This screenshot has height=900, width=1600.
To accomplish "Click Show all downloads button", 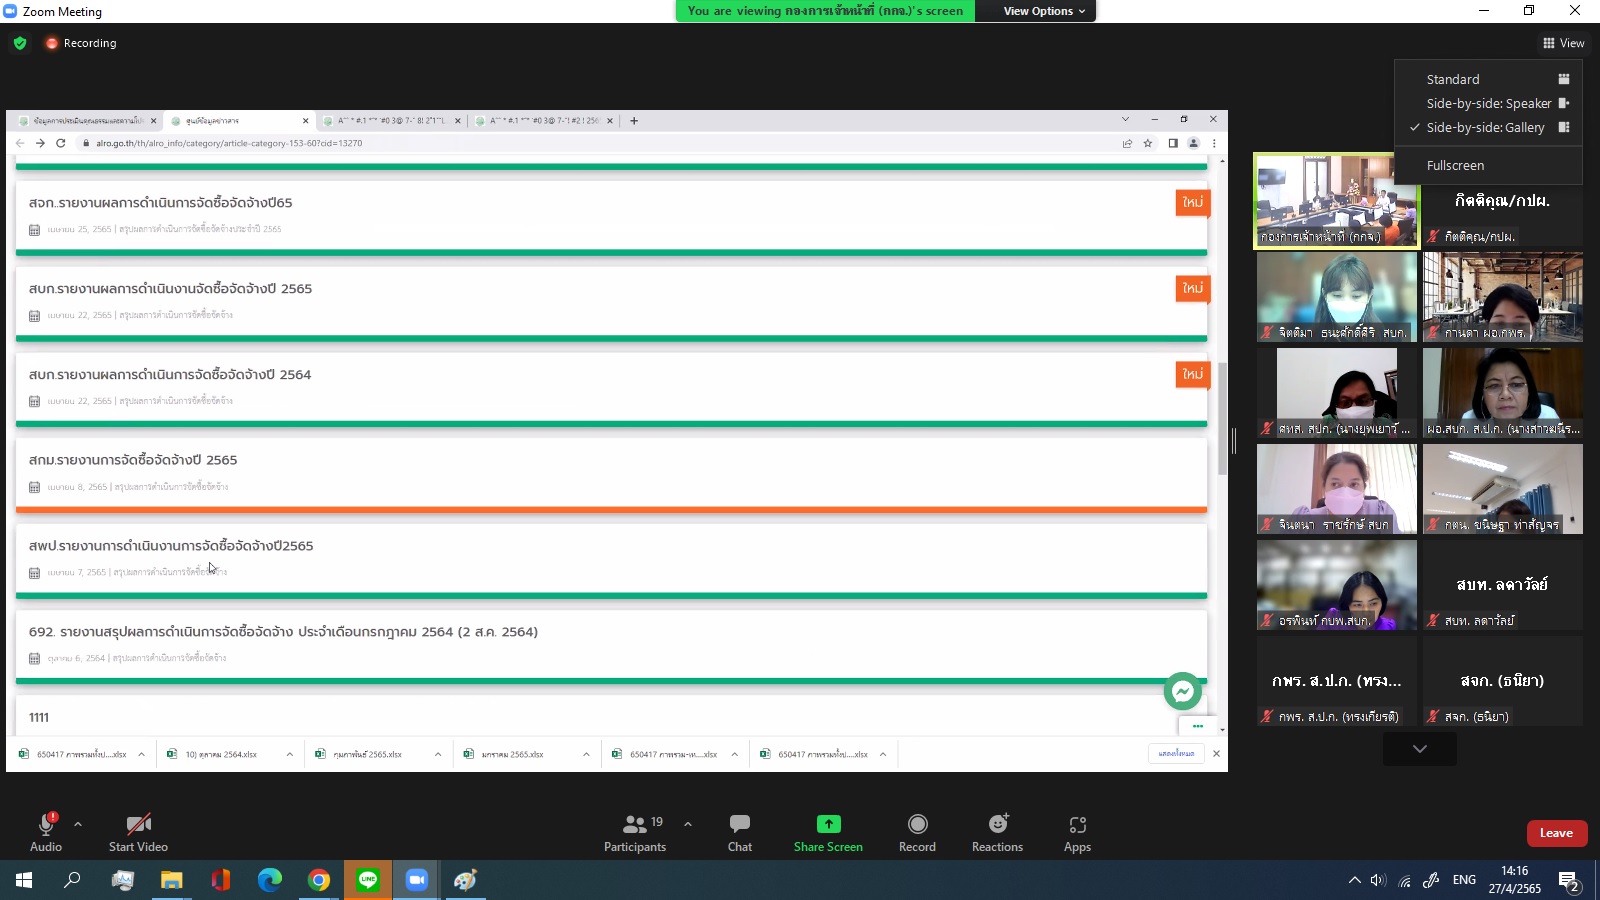I will click(x=1176, y=754).
